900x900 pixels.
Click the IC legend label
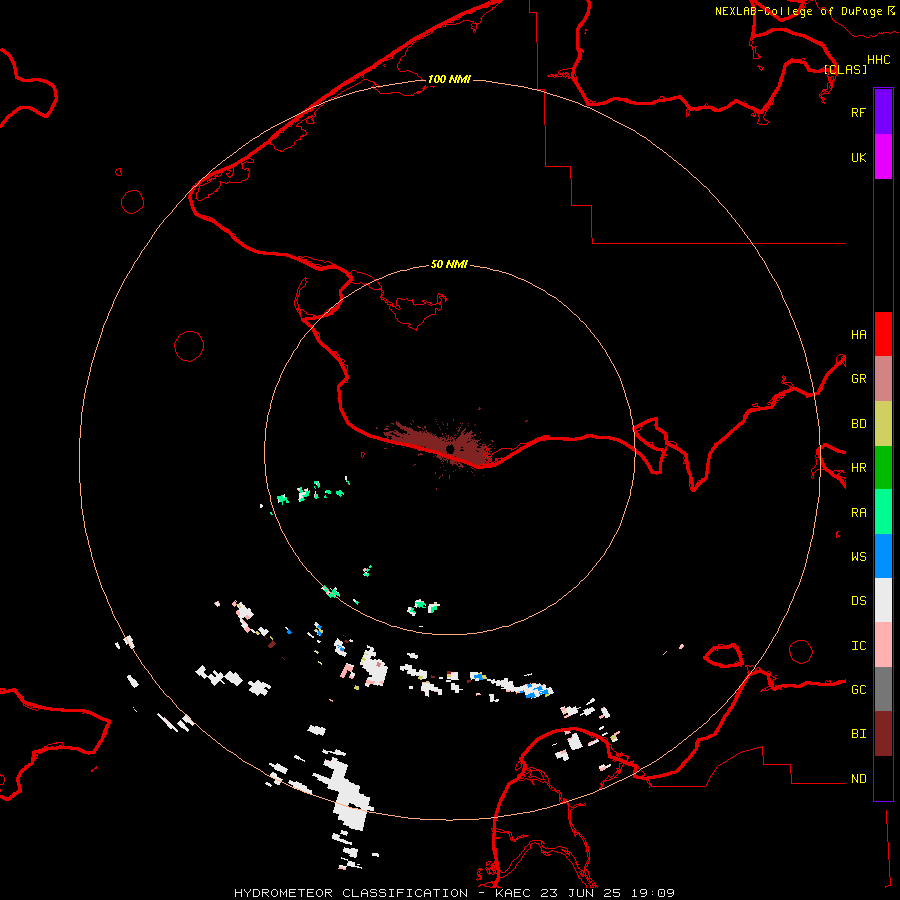click(x=858, y=646)
